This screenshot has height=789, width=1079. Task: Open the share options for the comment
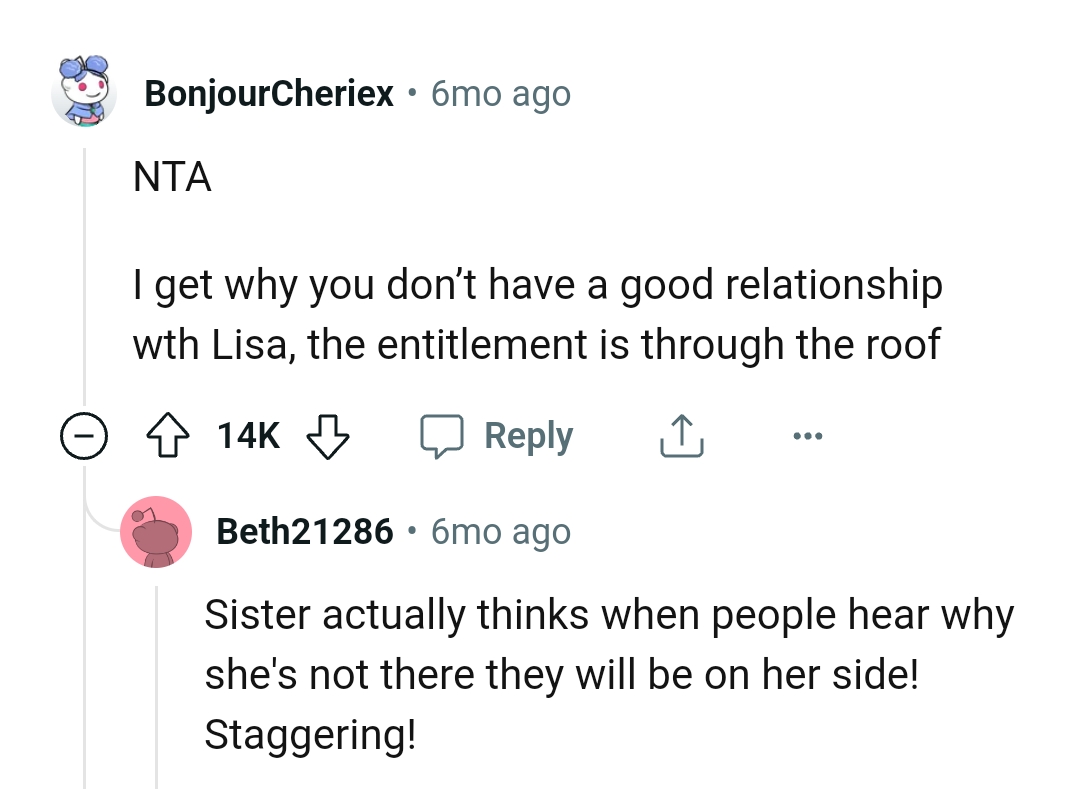pos(681,435)
